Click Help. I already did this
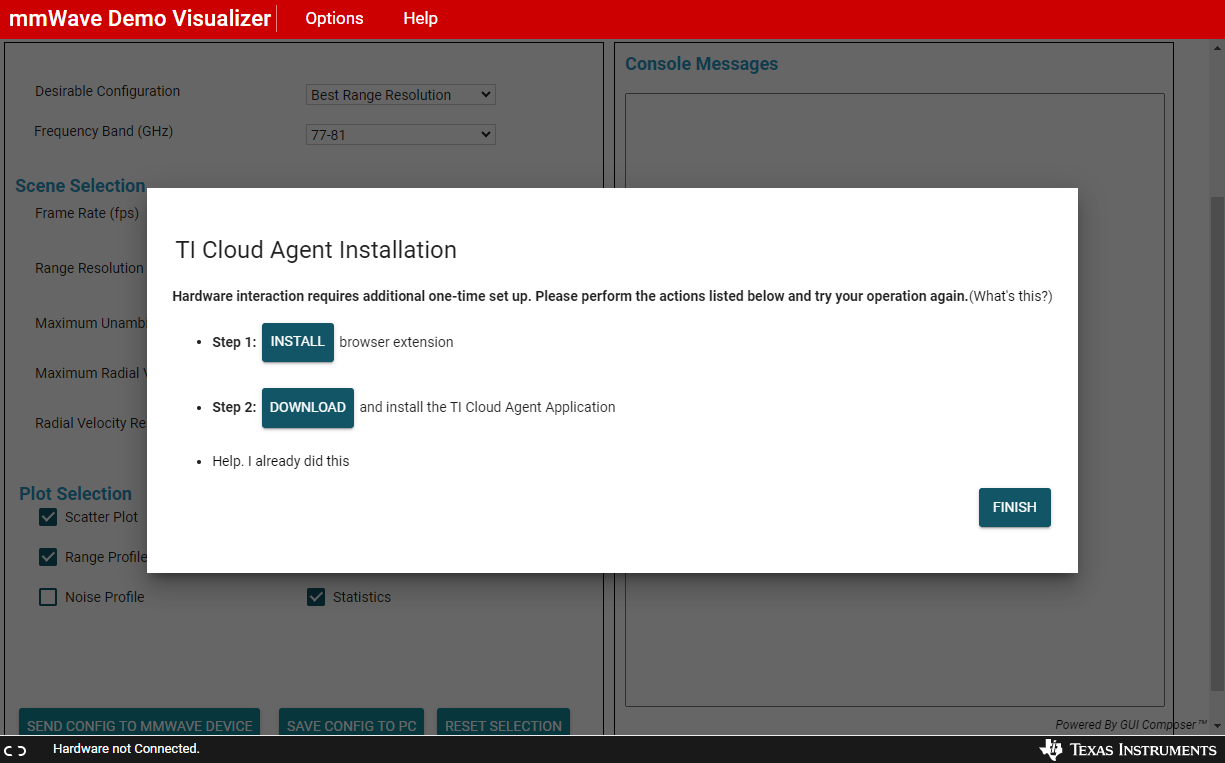 [281, 461]
